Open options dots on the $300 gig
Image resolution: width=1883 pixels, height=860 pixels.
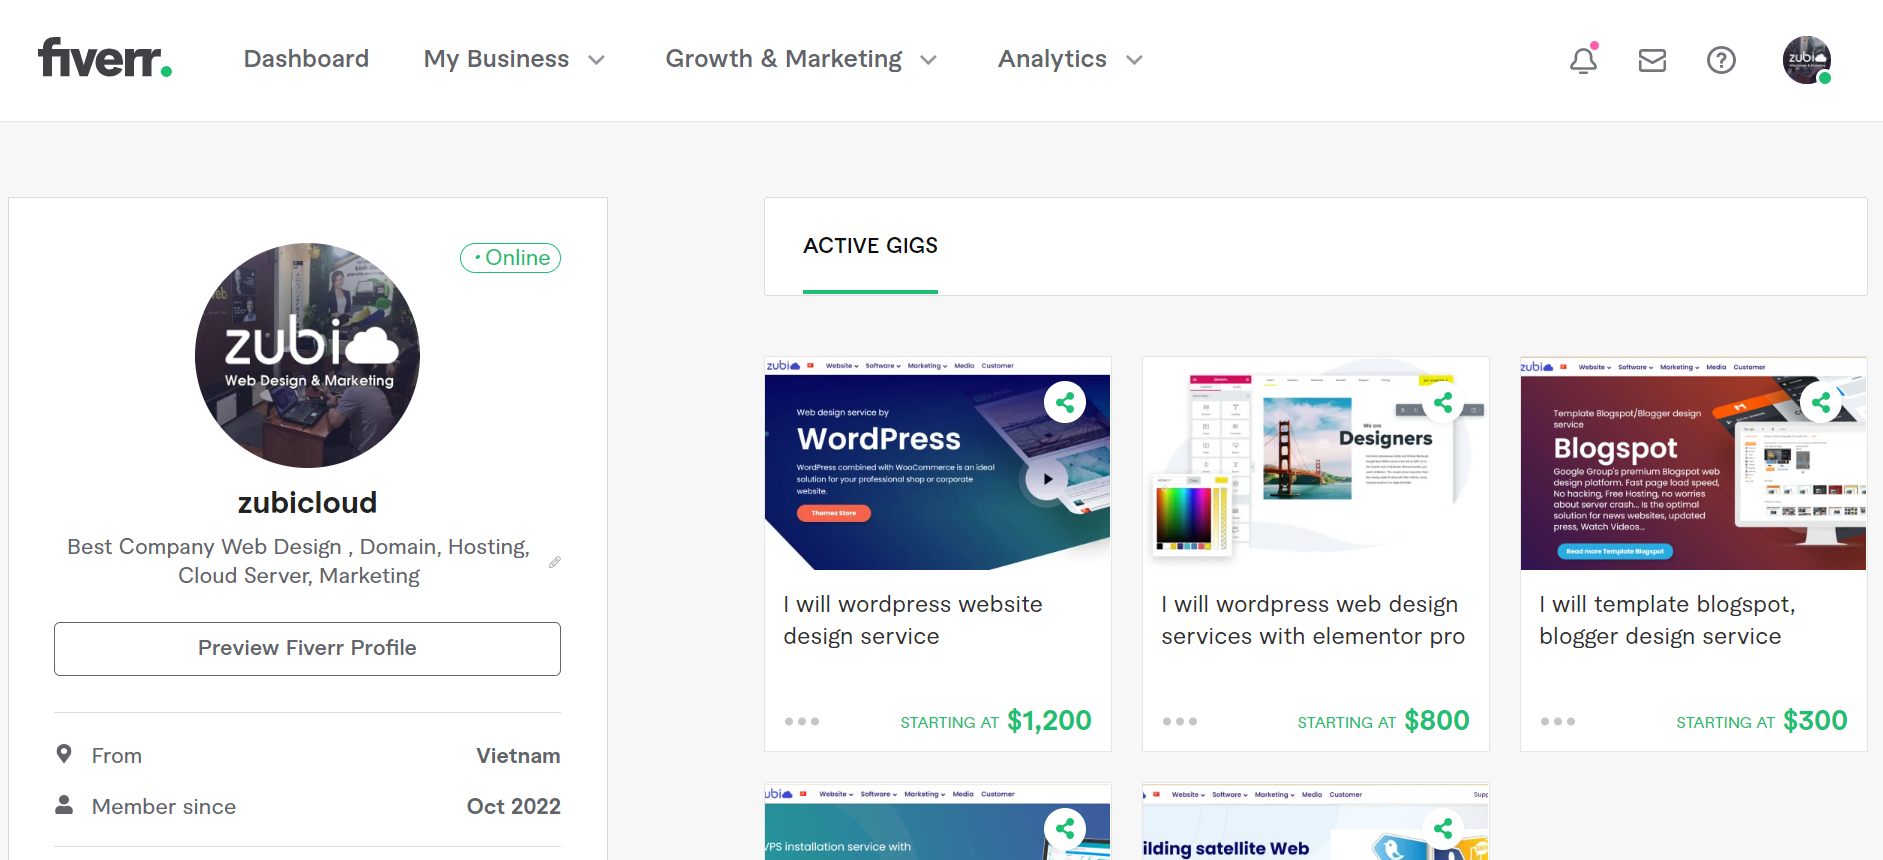pyautogui.click(x=1558, y=721)
